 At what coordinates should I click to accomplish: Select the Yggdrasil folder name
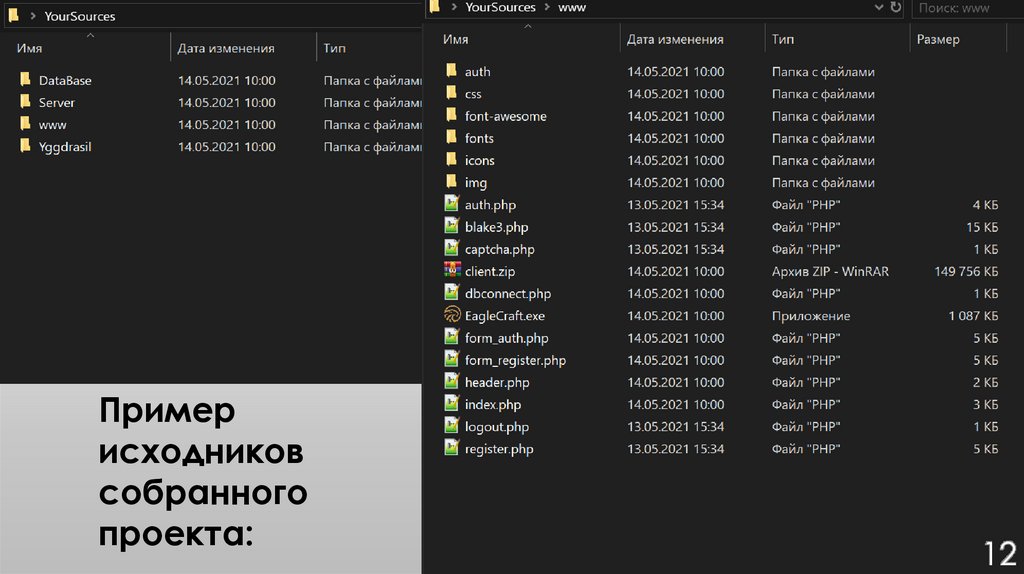pos(65,147)
